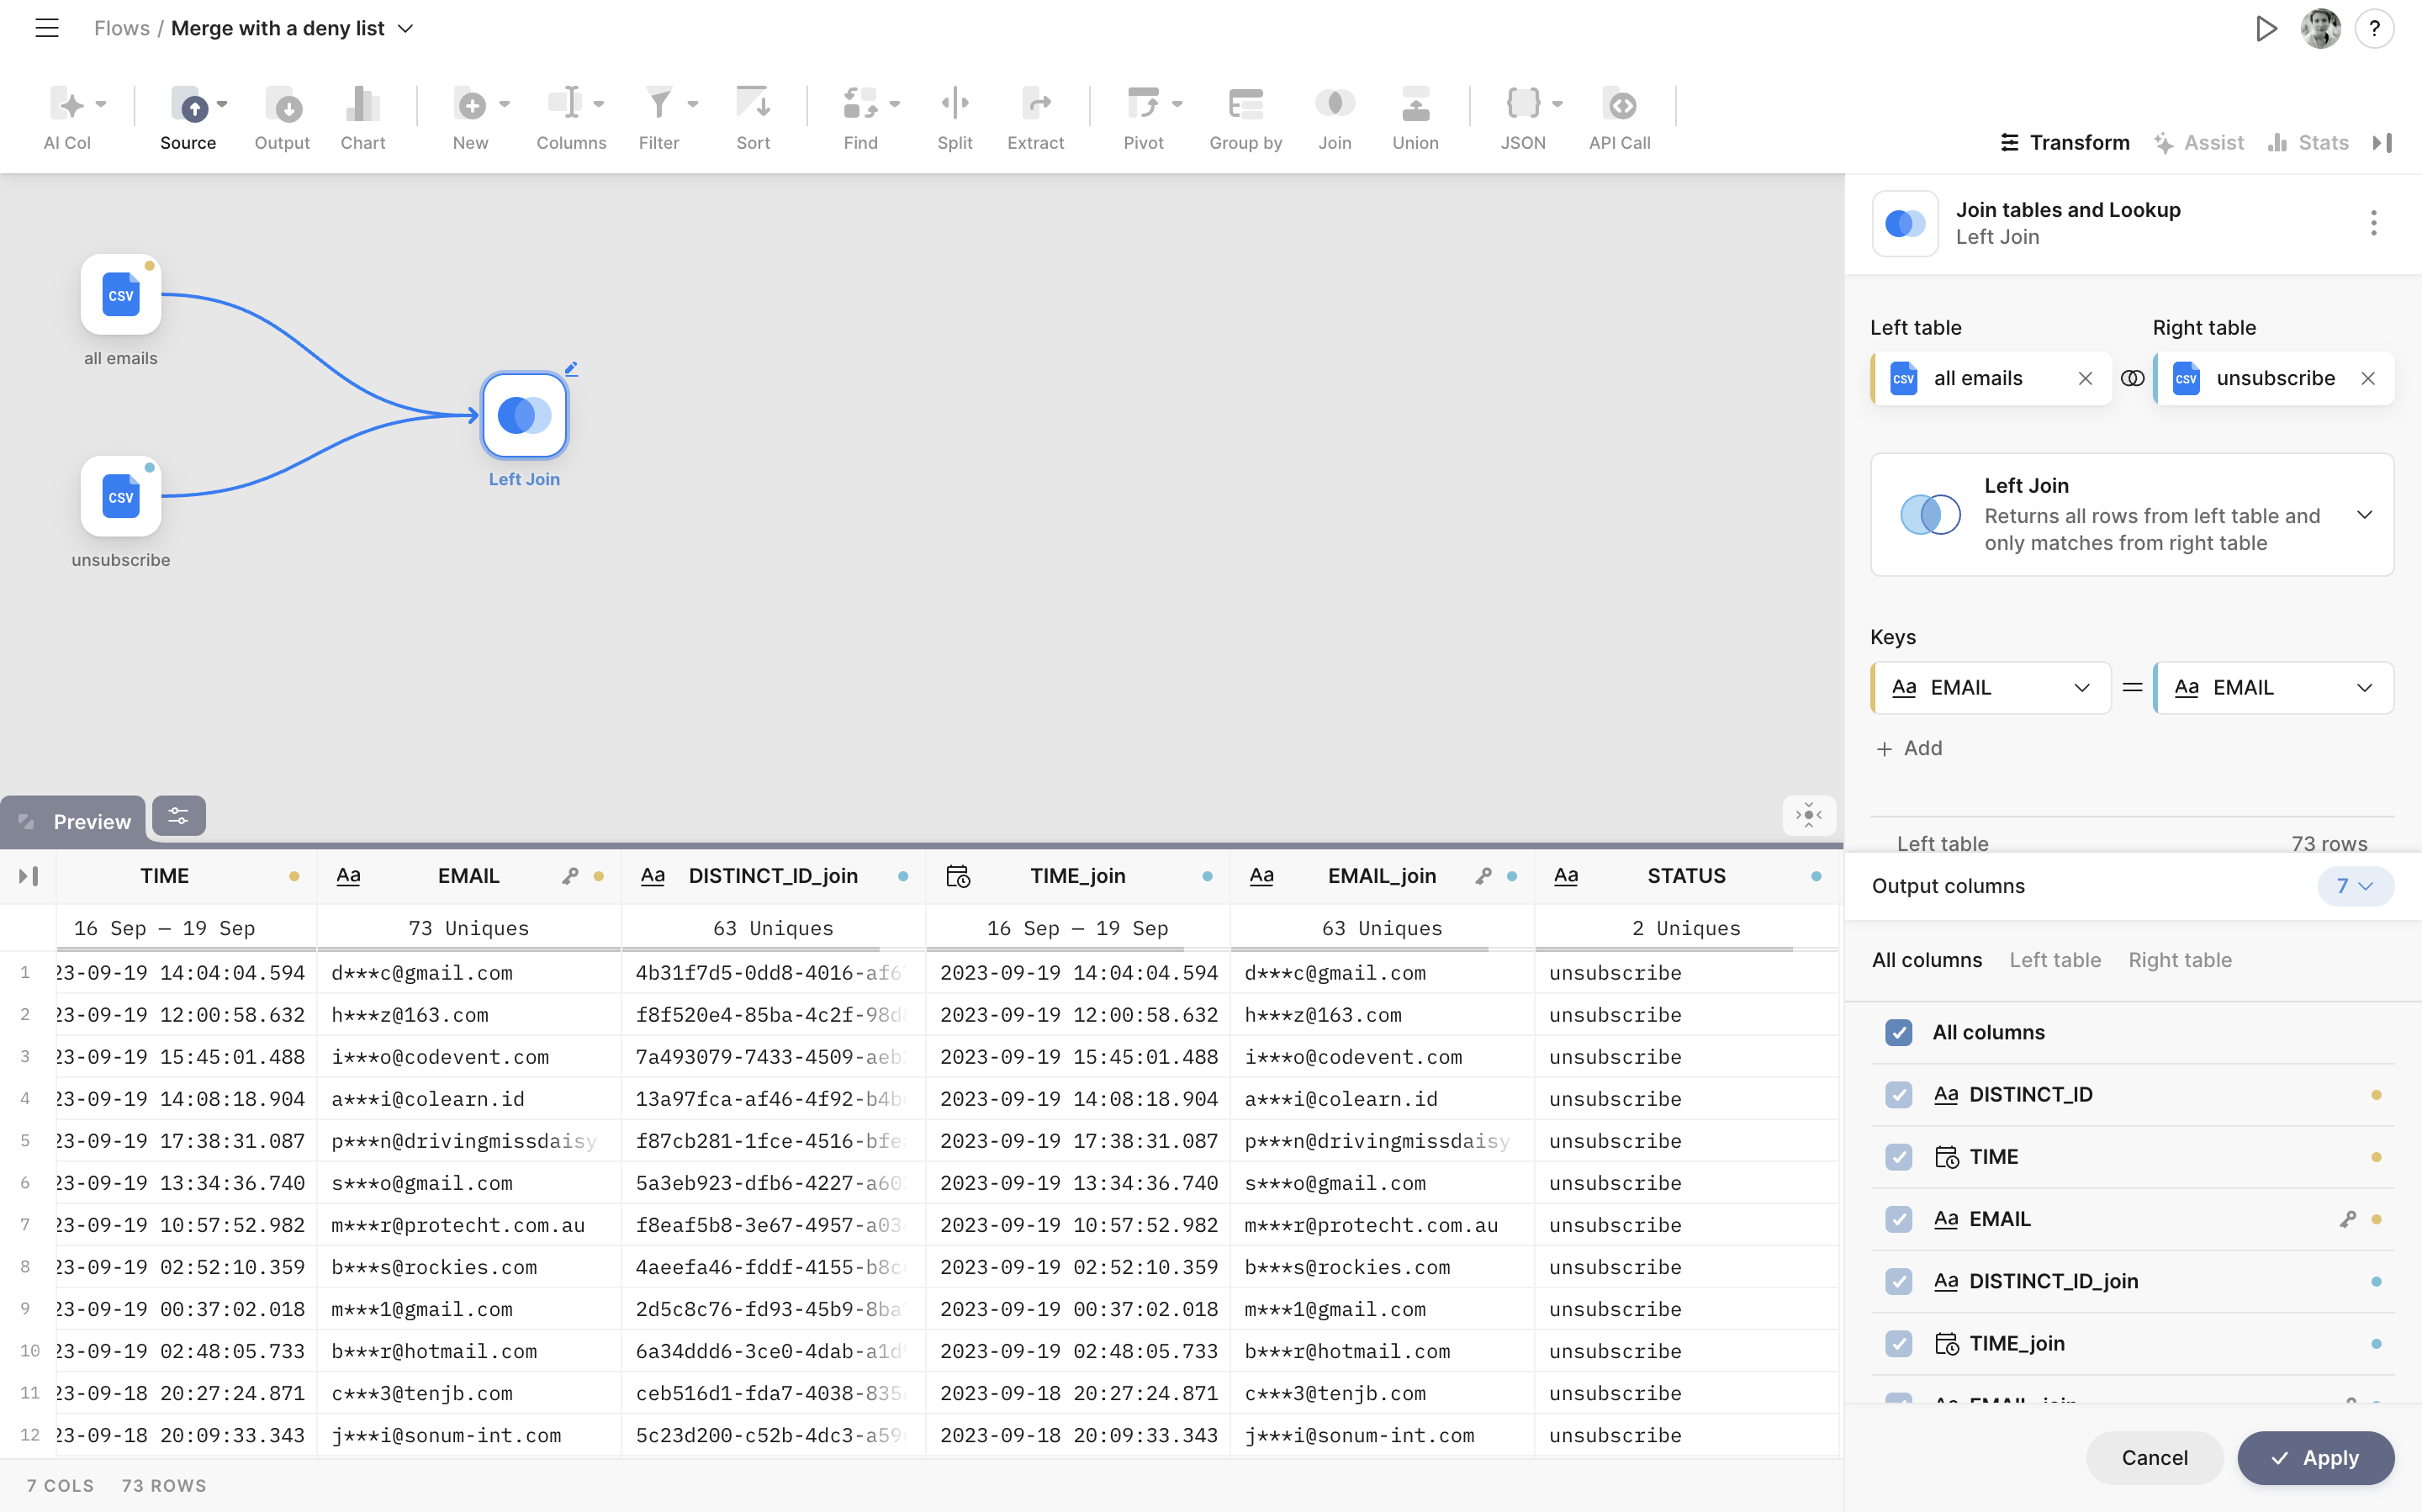The image size is (2422, 1512).
Task: Uncheck the EMAIL column checkbox
Action: click(1898, 1219)
